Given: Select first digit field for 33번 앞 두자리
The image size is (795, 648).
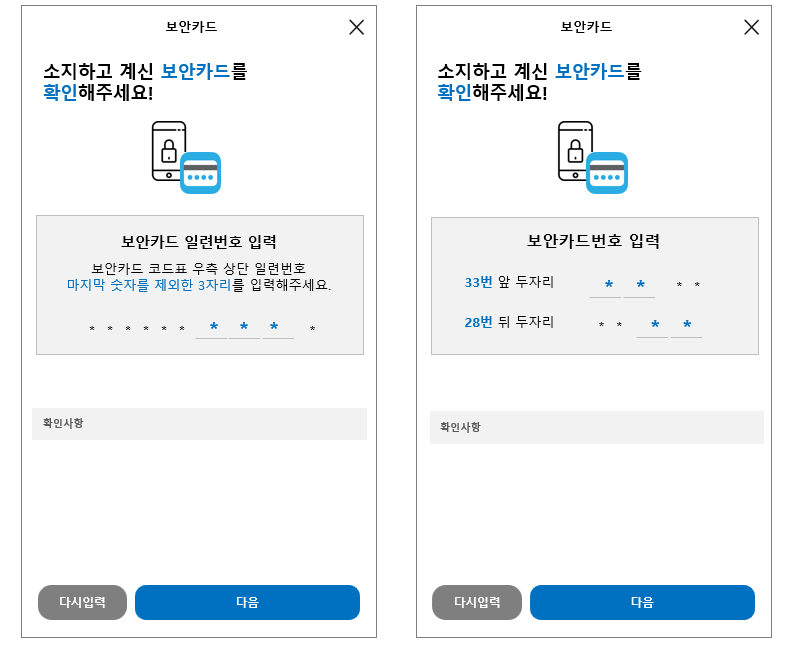Looking at the screenshot, I should click(605, 286).
